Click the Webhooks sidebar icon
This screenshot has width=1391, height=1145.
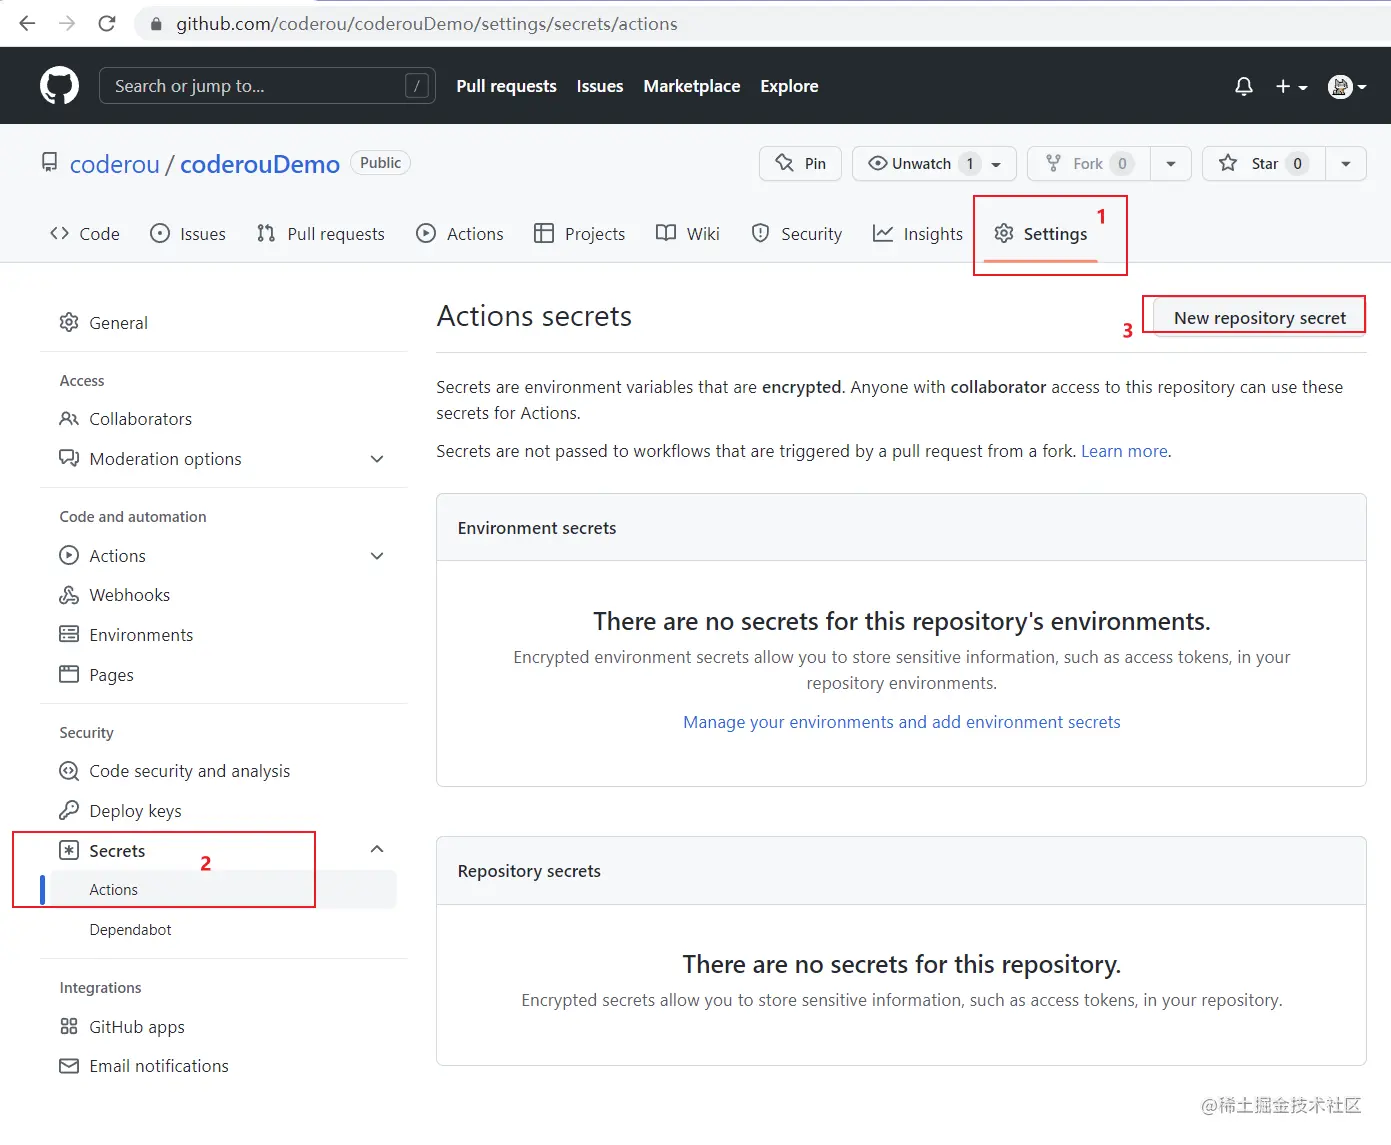pos(69,595)
